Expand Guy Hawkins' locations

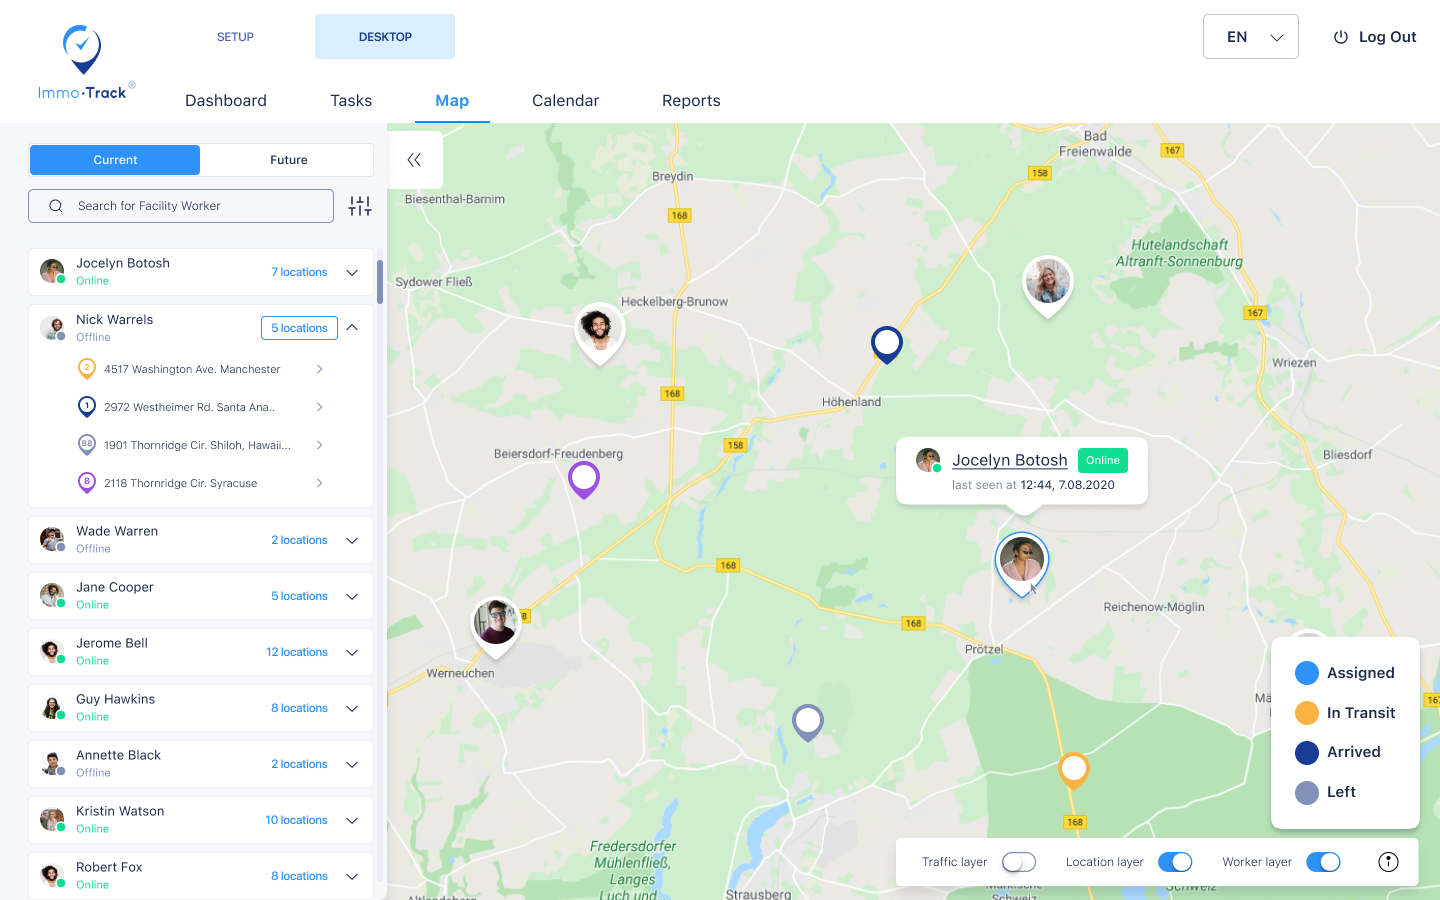point(352,709)
